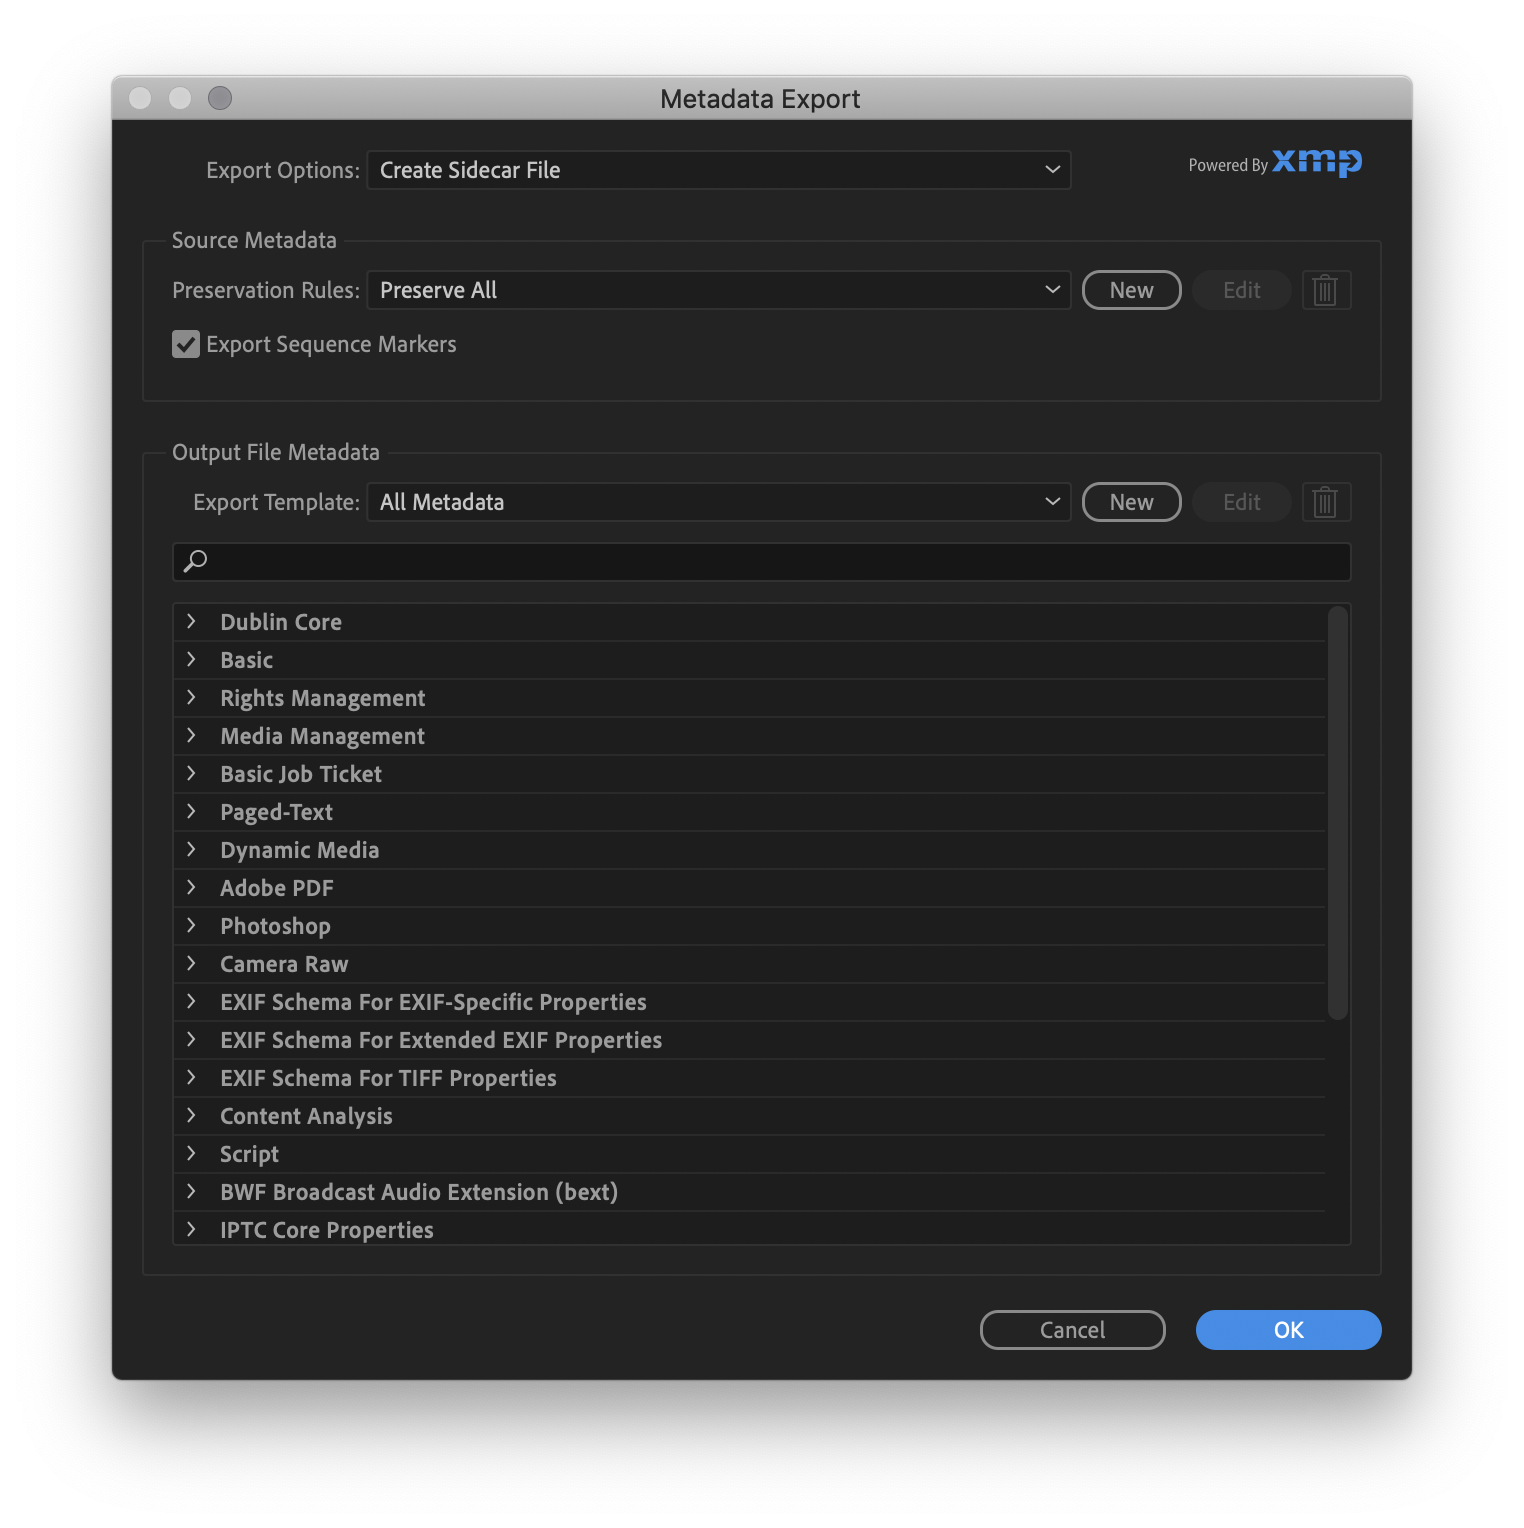Expand BWF Broadcast Audio Extension schema

pyautogui.click(x=191, y=1191)
